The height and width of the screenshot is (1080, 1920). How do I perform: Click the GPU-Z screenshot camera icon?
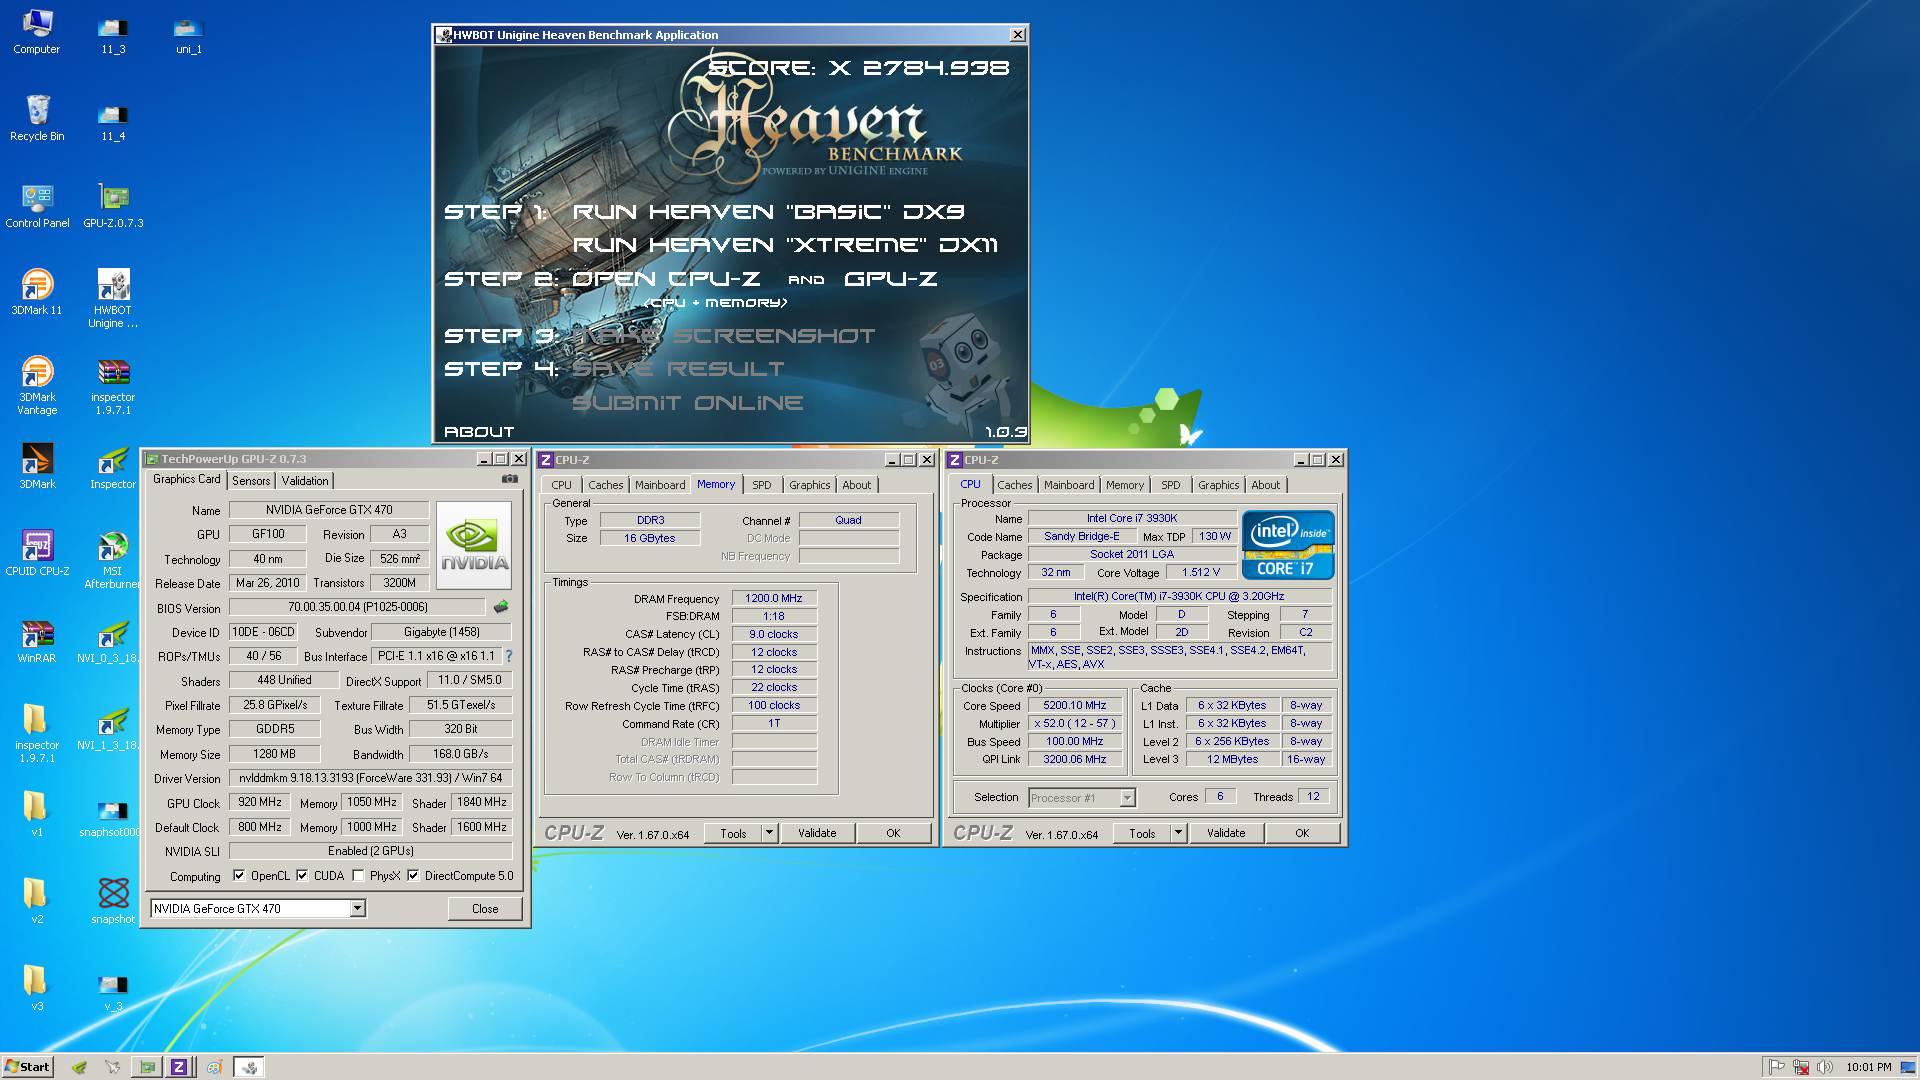(x=510, y=479)
